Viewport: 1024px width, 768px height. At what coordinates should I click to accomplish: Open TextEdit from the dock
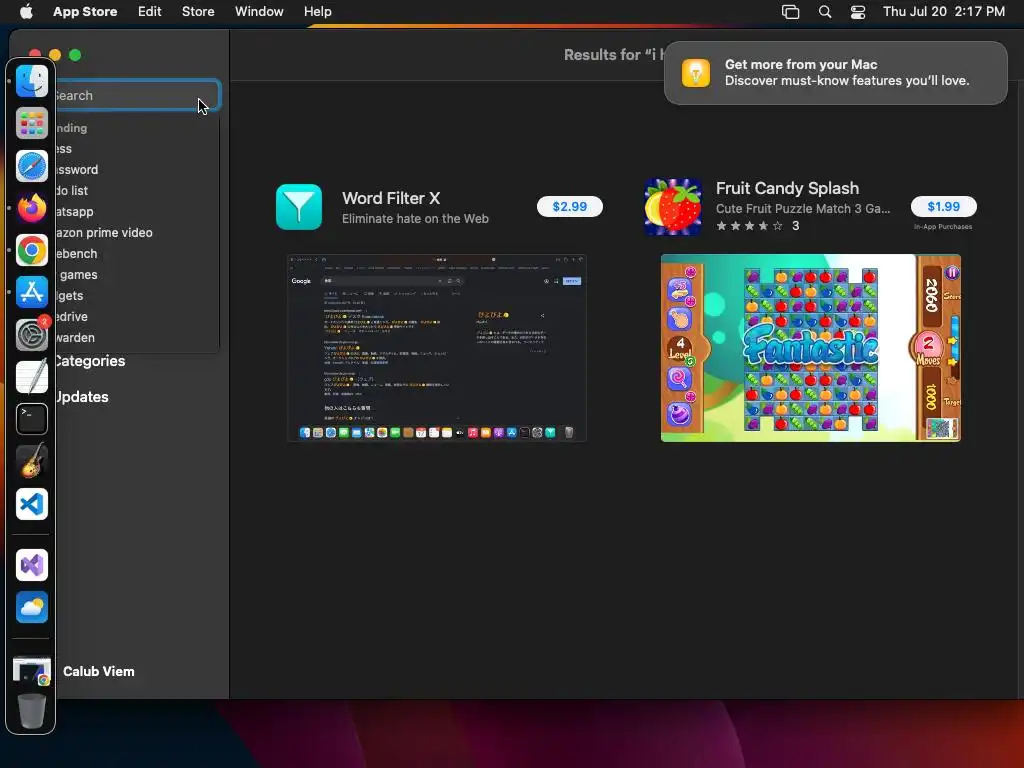[31, 377]
